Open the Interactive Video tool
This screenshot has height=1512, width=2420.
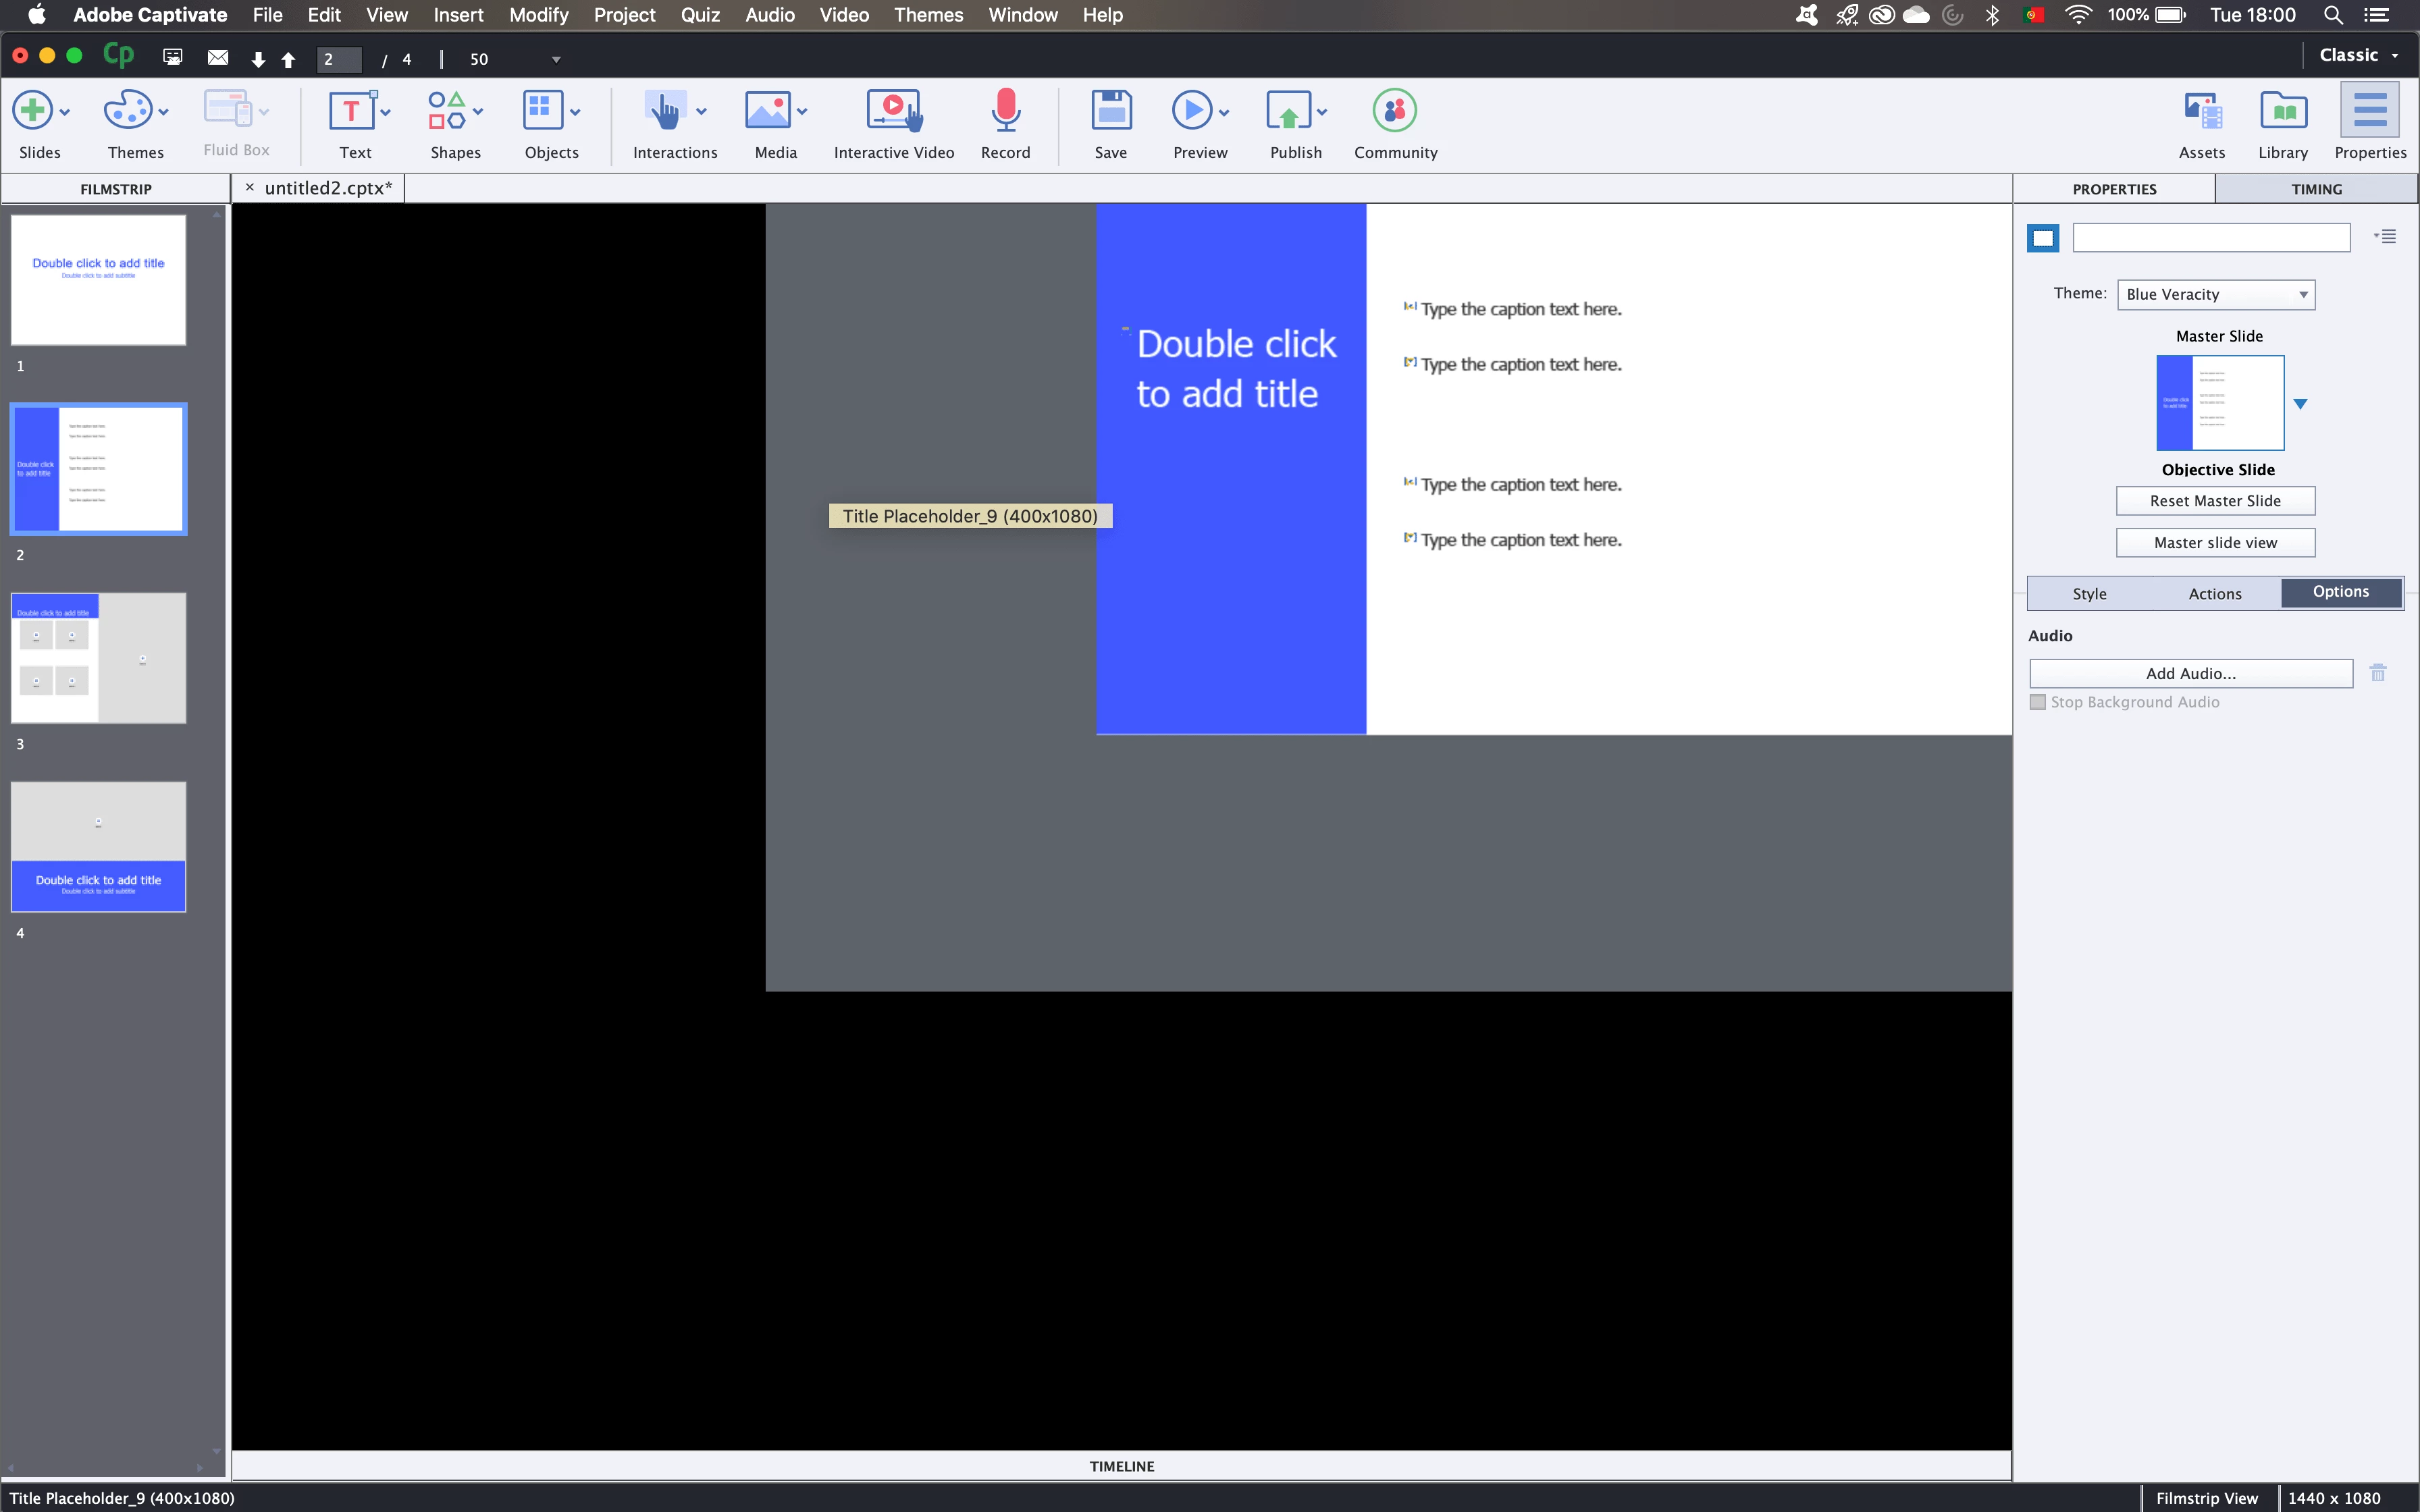coord(893,111)
